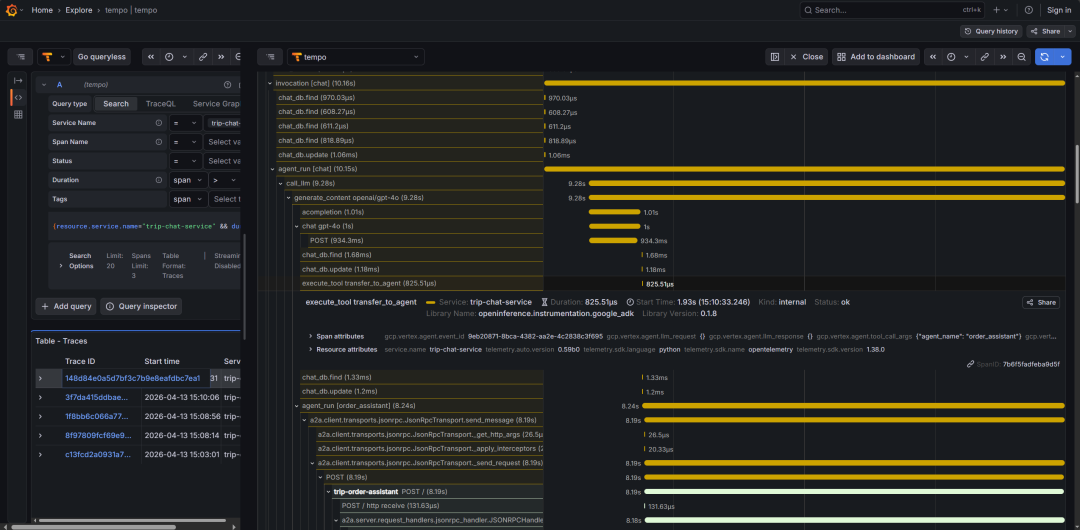Zoom out the right pane time range
Viewport: 1080px width, 530px height.
click(1021, 57)
